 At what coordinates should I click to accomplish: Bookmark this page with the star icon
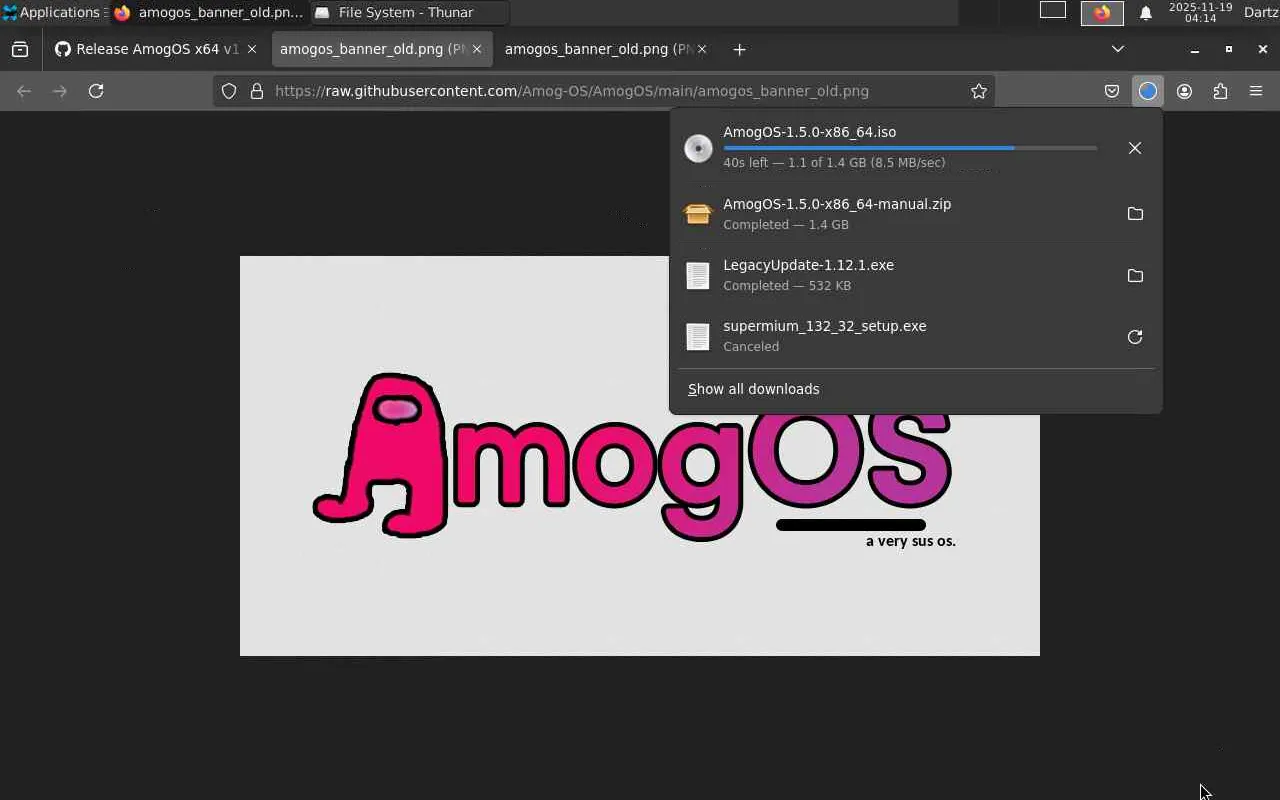[979, 91]
